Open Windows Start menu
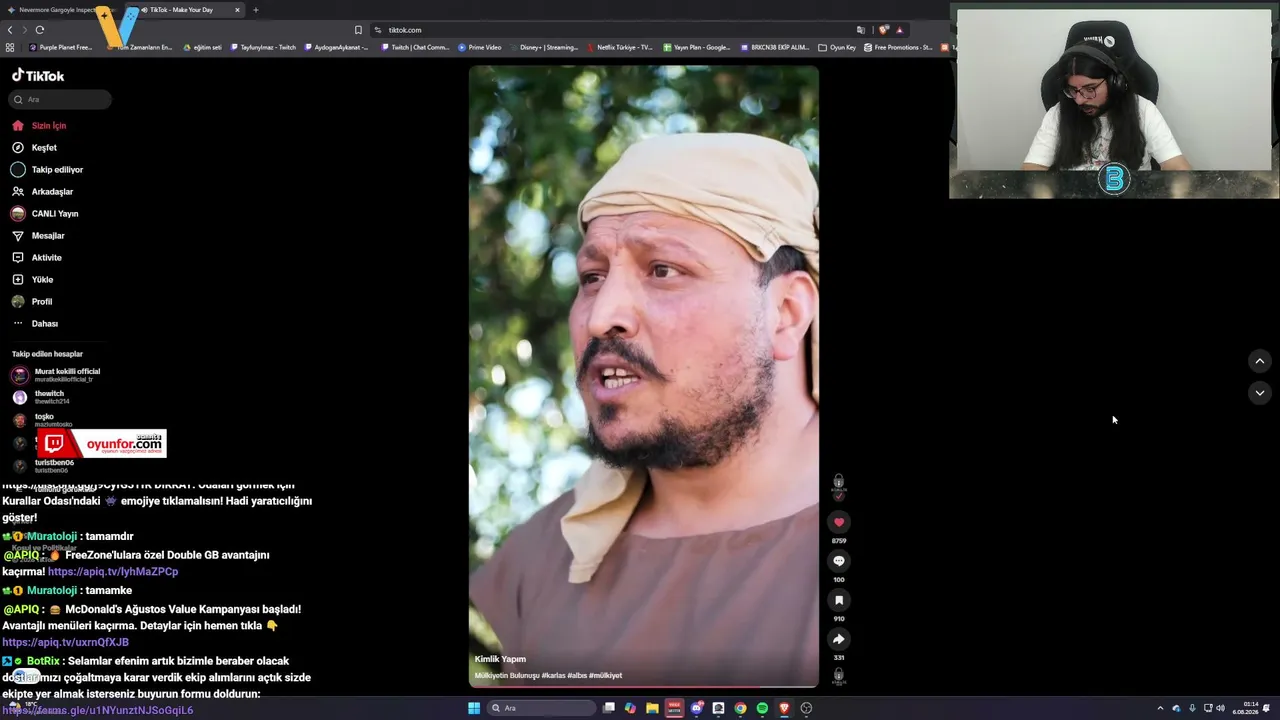1280x720 pixels. click(474, 708)
